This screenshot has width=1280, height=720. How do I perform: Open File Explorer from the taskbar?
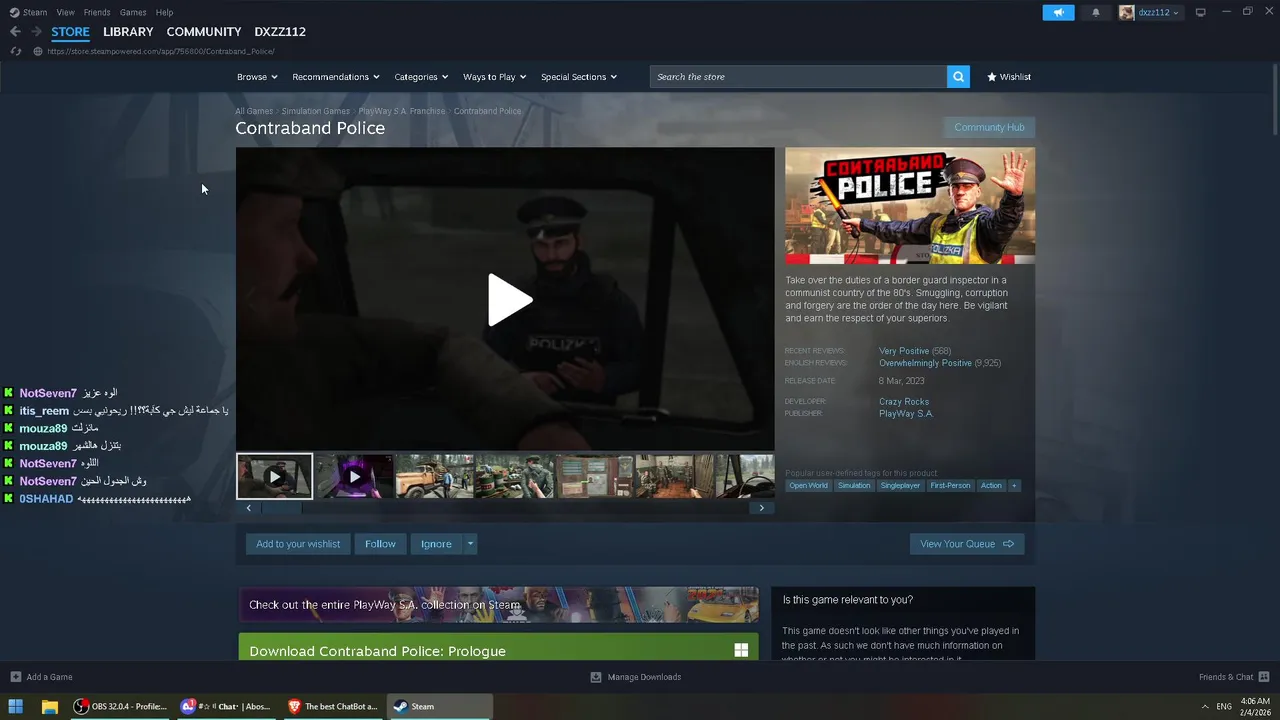[49, 706]
